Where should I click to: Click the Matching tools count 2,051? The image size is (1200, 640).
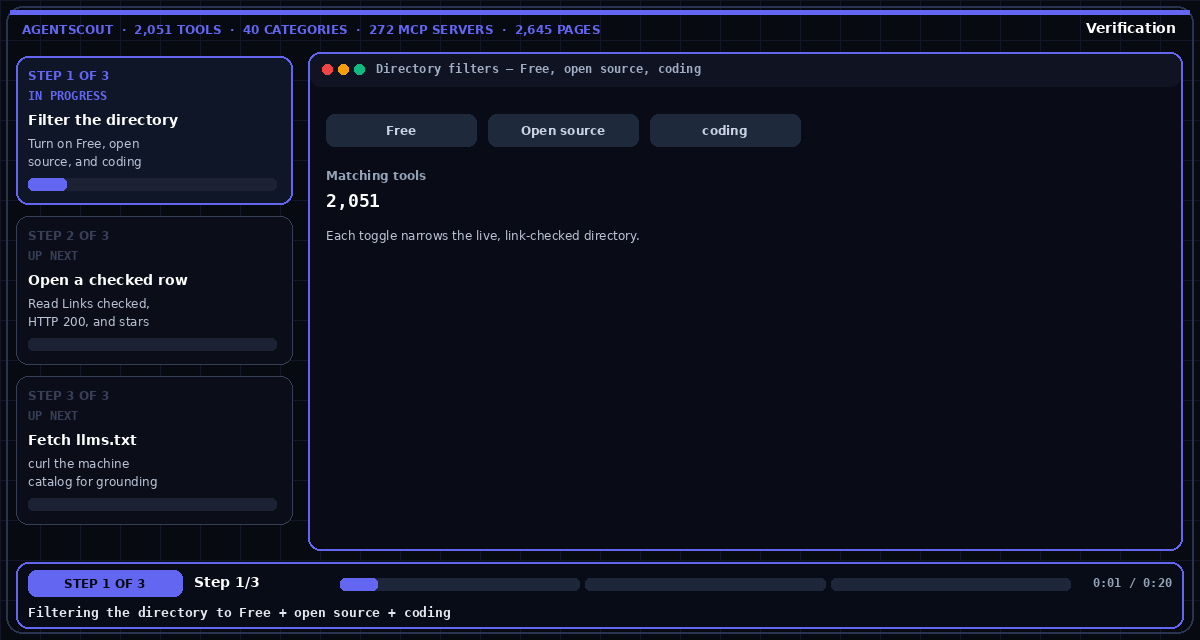coord(353,201)
